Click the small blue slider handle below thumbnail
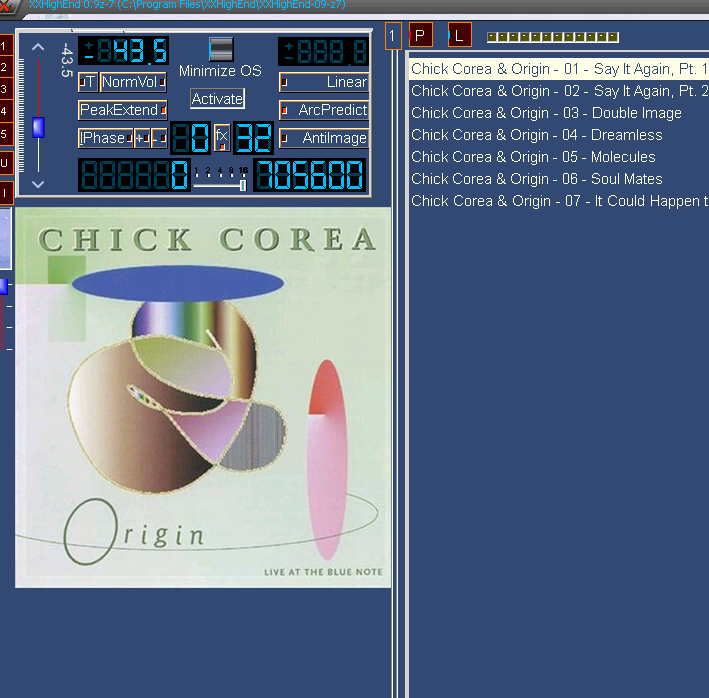This screenshot has height=698, width=709. click(4, 286)
